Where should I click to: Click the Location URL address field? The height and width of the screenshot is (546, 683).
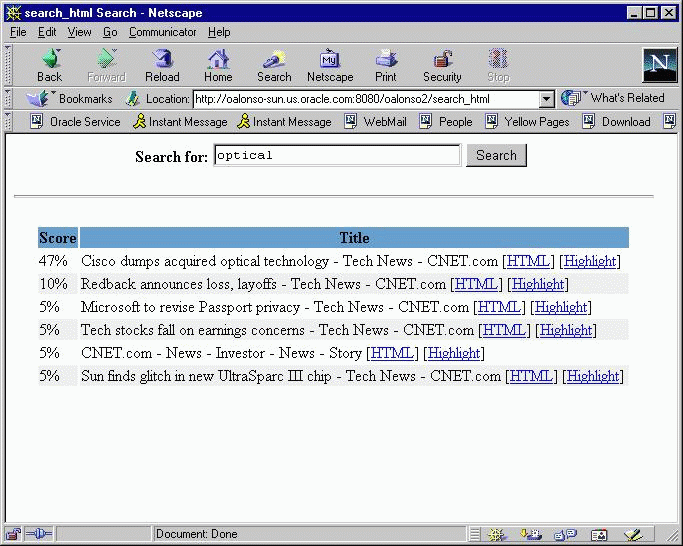(x=366, y=99)
